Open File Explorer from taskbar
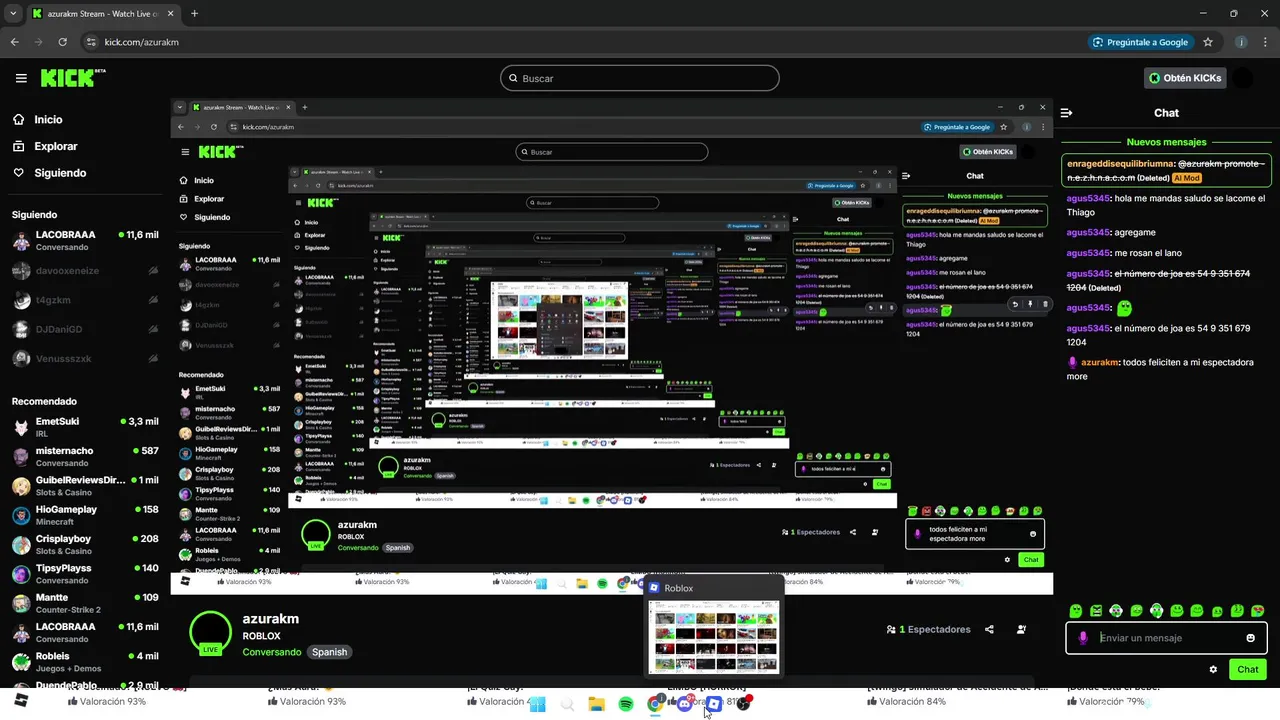Image resolution: width=1280 pixels, height=720 pixels. click(x=596, y=704)
